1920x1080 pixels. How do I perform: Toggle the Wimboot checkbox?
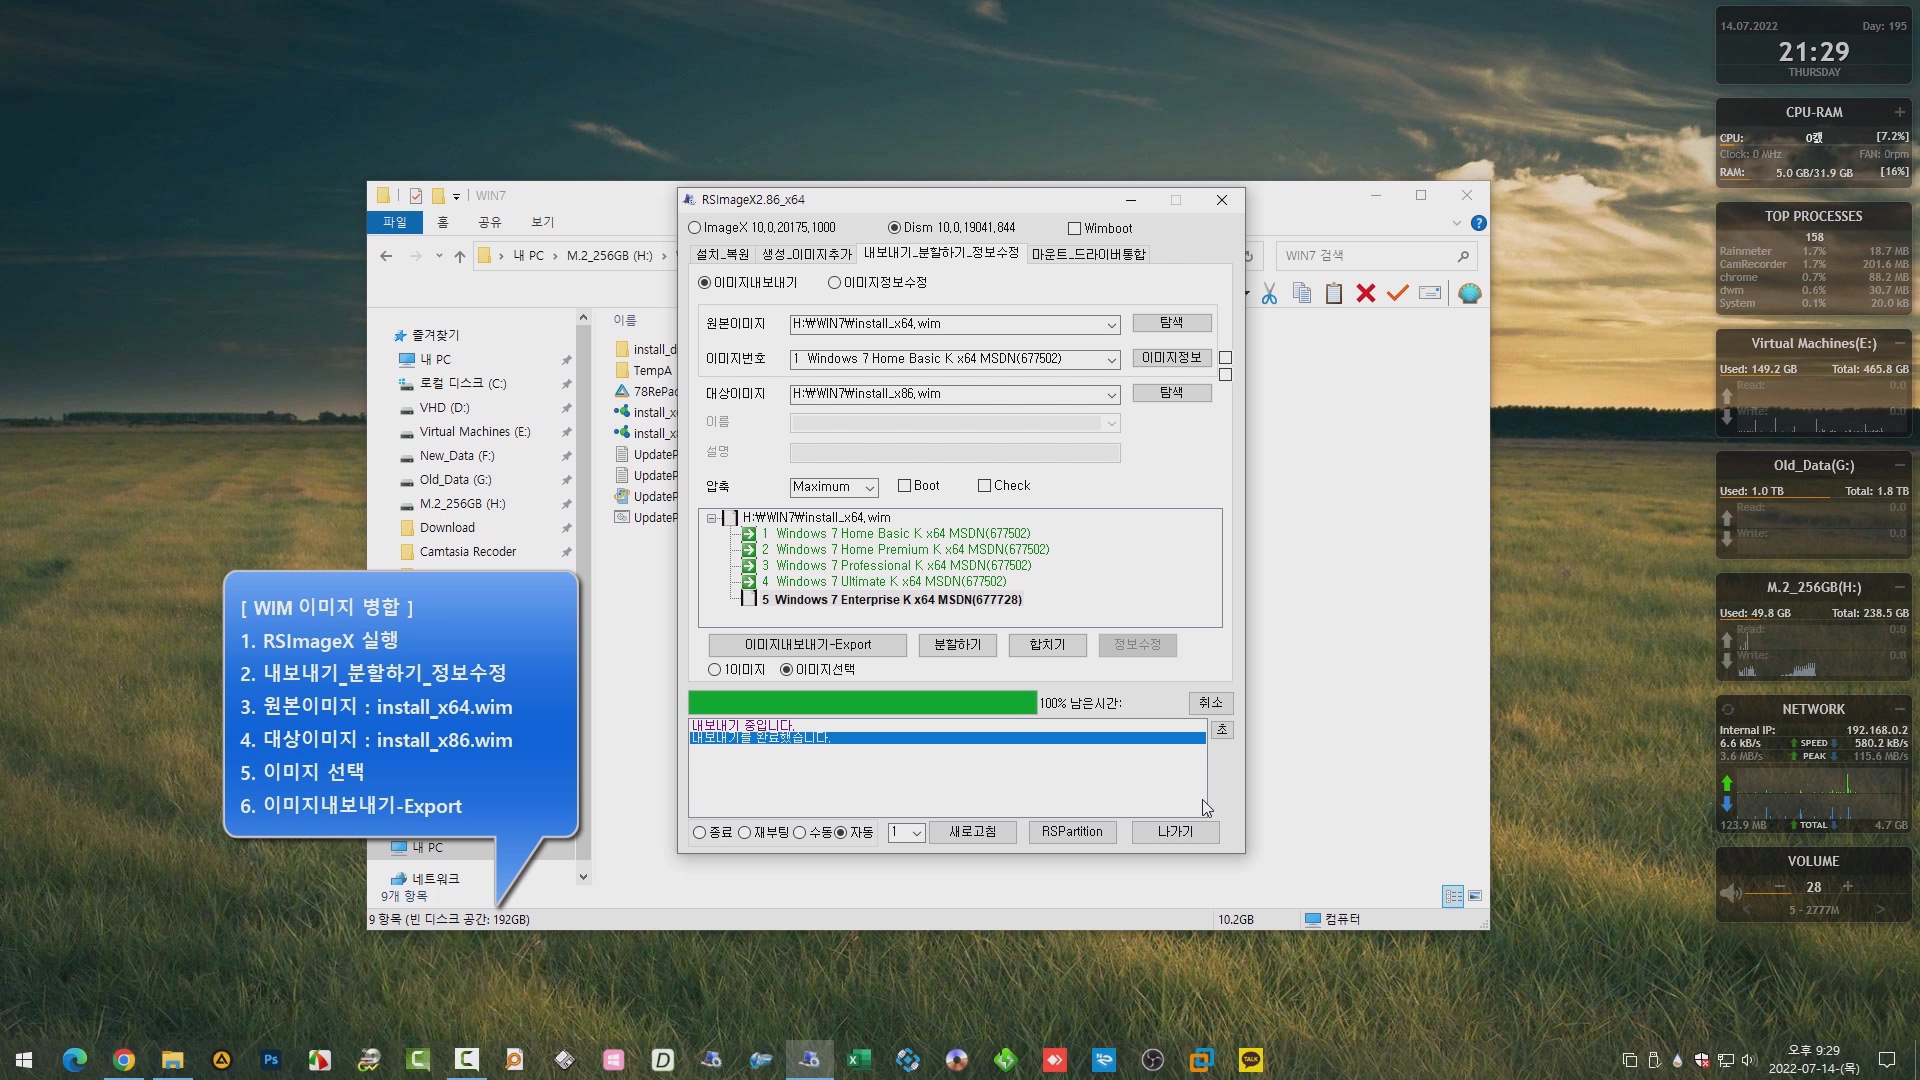click(x=1075, y=229)
